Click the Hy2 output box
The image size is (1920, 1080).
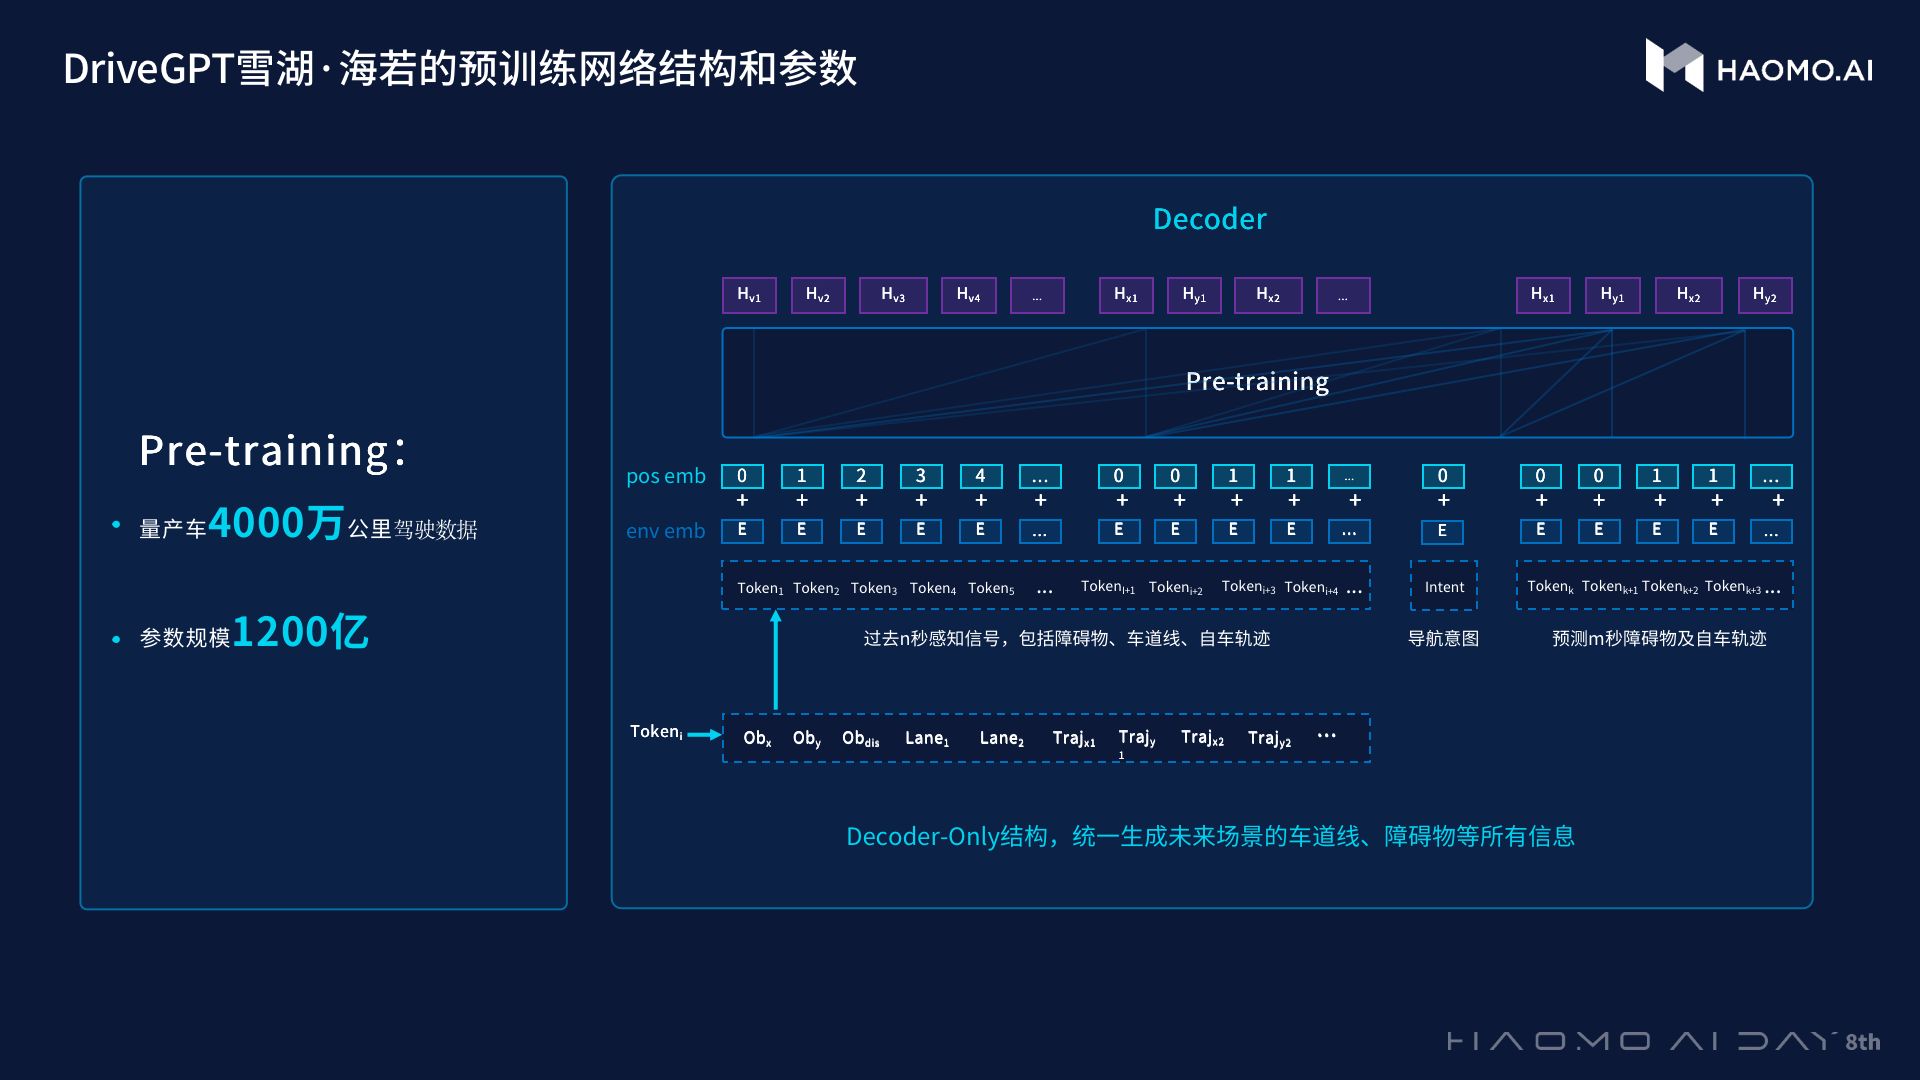click(x=1765, y=294)
